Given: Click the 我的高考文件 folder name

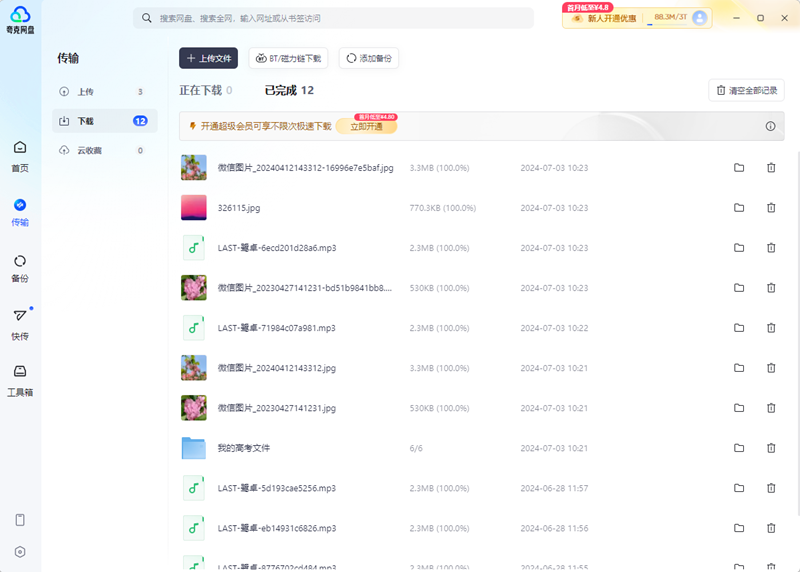Looking at the screenshot, I should coord(244,448).
